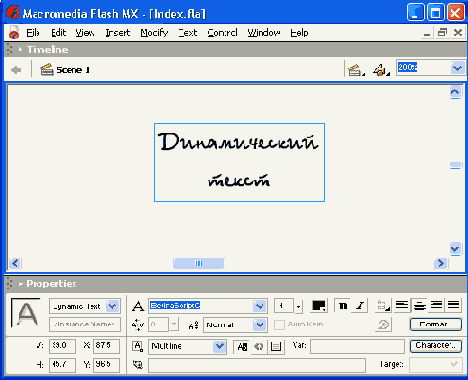Open the Edit Scene button
Viewport: 468px width, 380px height.
[356, 70]
